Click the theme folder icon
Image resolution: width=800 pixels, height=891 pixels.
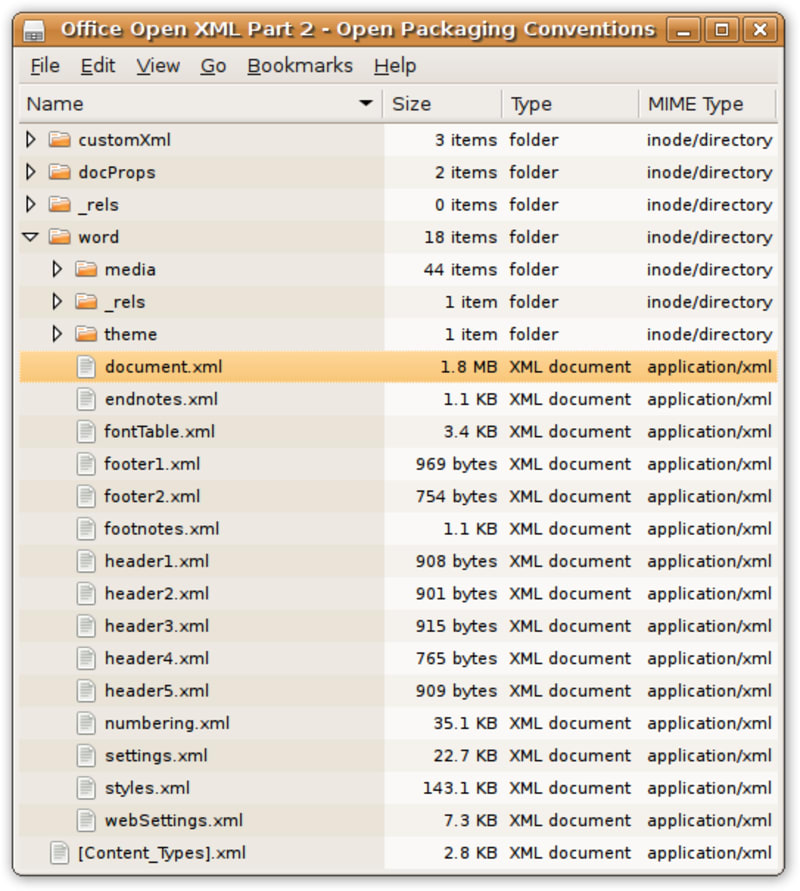[x=88, y=334]
